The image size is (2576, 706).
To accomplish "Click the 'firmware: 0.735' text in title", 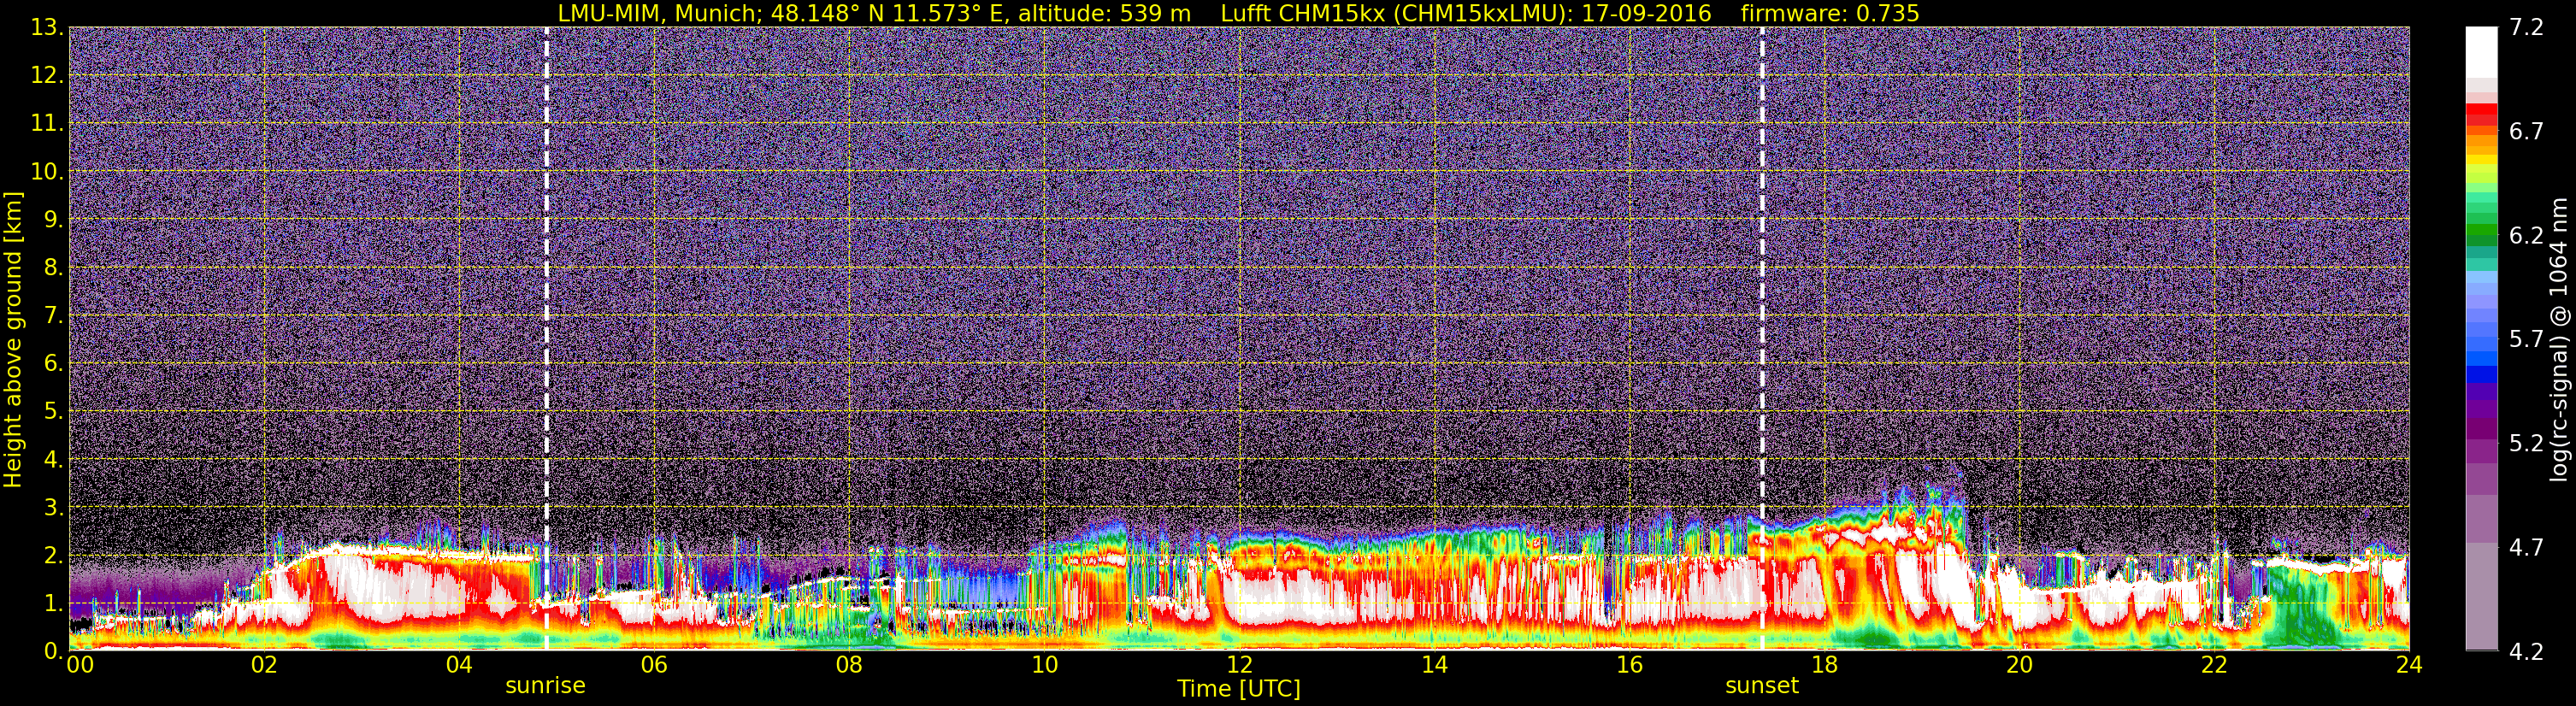I will coord(1830,13).
